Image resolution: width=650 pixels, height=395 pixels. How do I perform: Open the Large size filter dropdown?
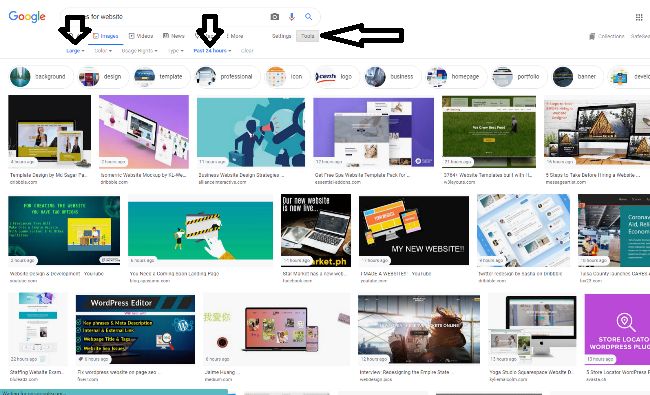click(75, 51)
